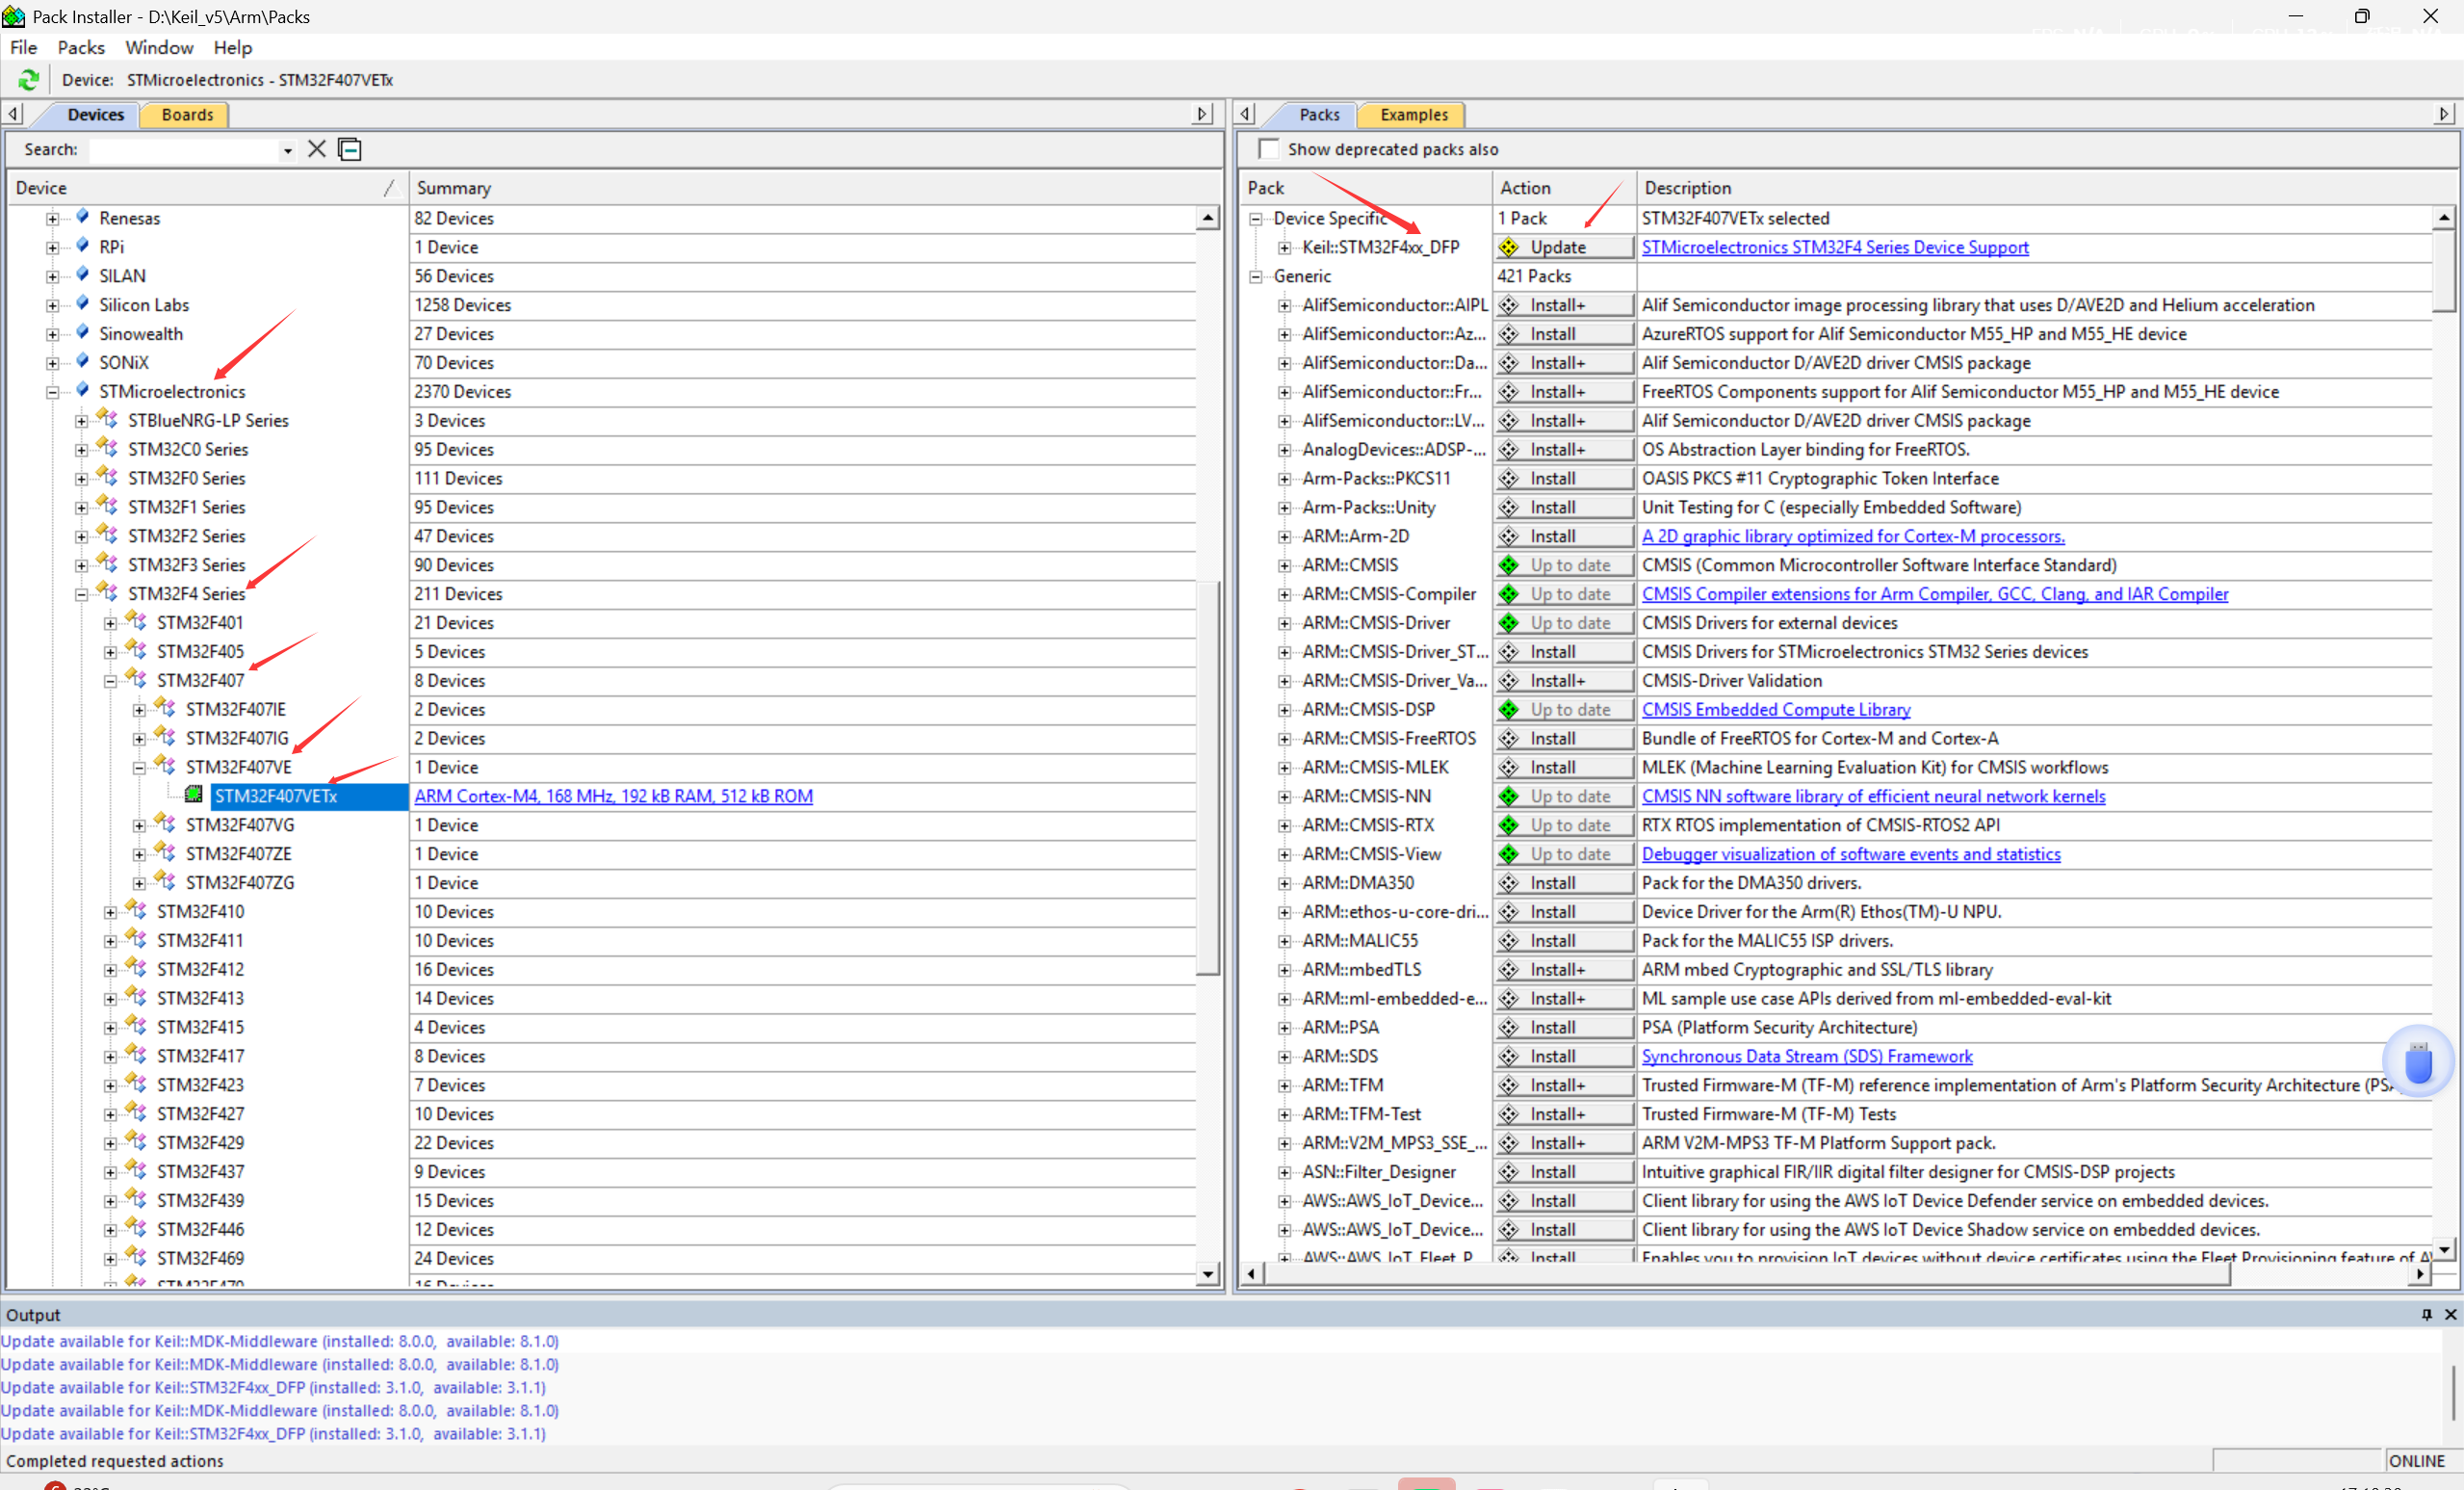Click Install for ARM::CMSIS-FreeRTOS pack
2464x1490 pixels.
(1564, 738)
